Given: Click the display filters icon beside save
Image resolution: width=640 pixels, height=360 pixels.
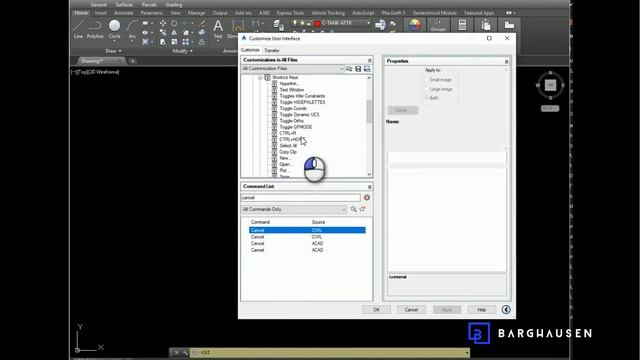Looking at the screenshot, I should point(367,69).
